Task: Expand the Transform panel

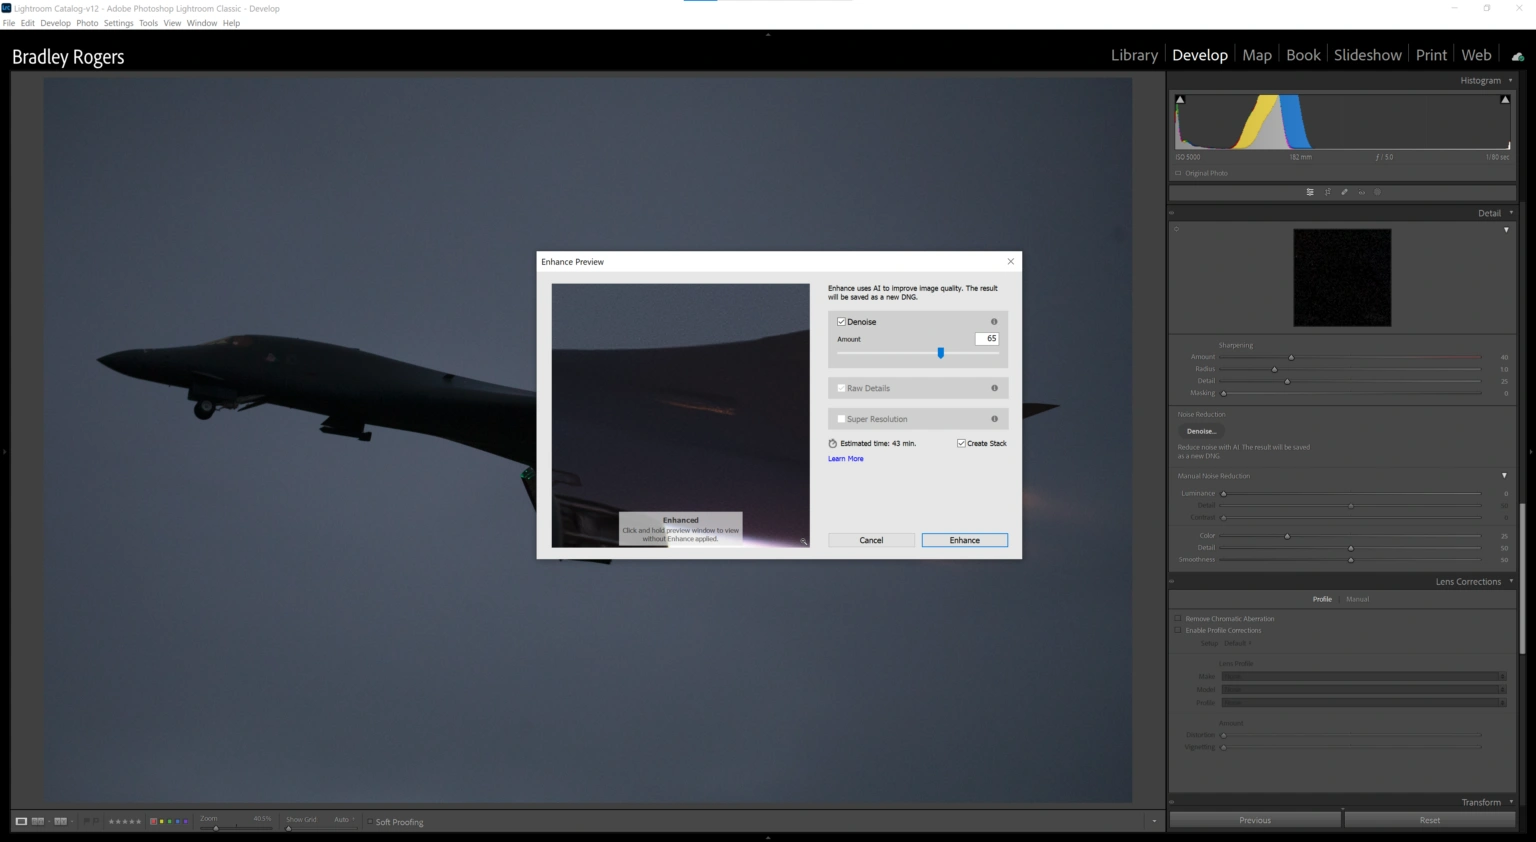Action: click(x=1481, y=802)
